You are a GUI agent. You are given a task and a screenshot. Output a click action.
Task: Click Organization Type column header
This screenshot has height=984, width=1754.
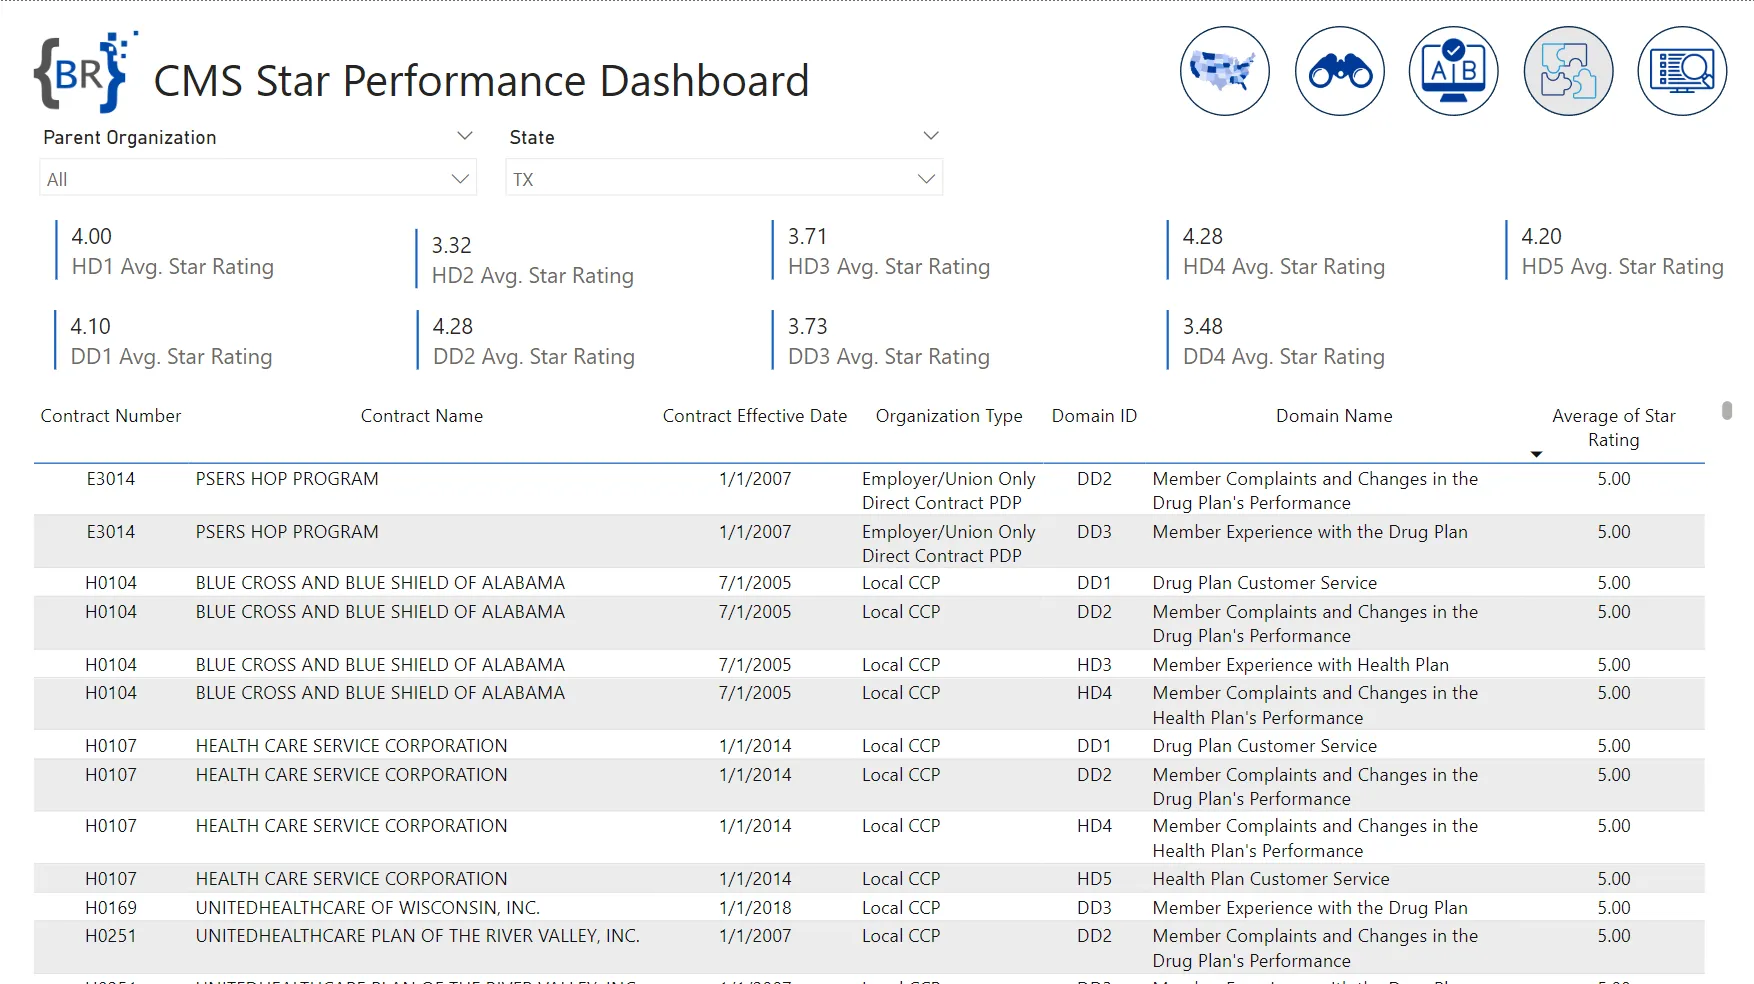[x=948, y=416]
